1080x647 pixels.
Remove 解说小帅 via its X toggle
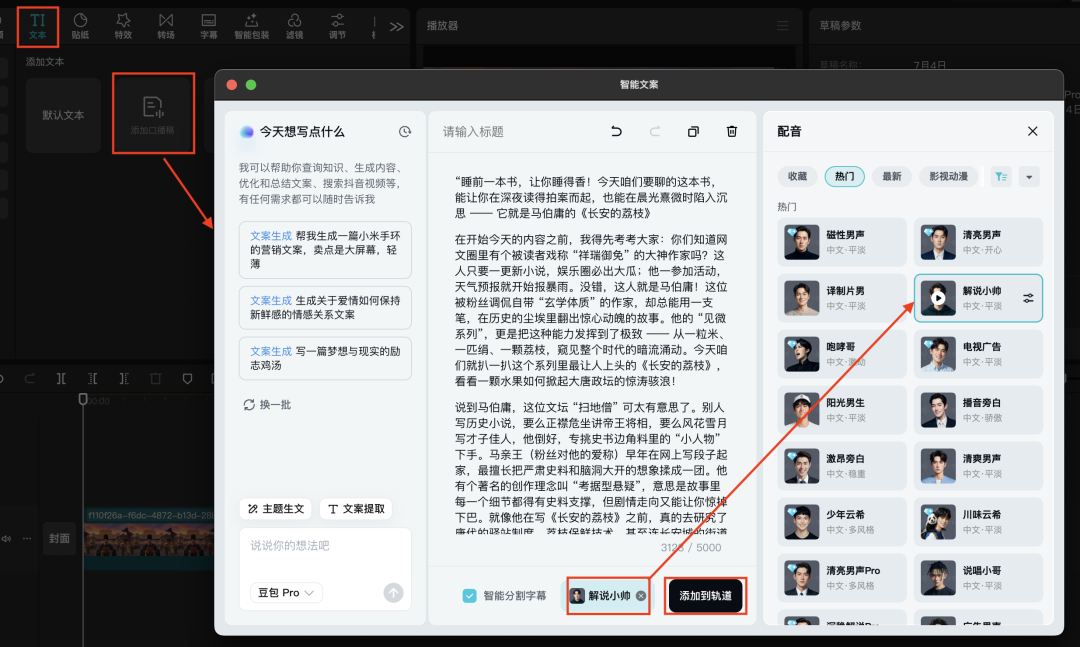point(641,595)
